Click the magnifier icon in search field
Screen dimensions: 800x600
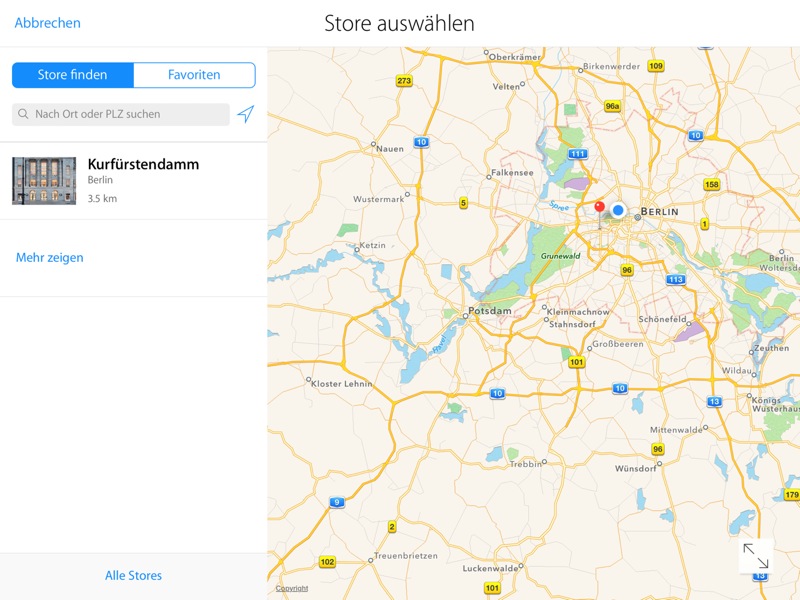[x=23, y=115]
